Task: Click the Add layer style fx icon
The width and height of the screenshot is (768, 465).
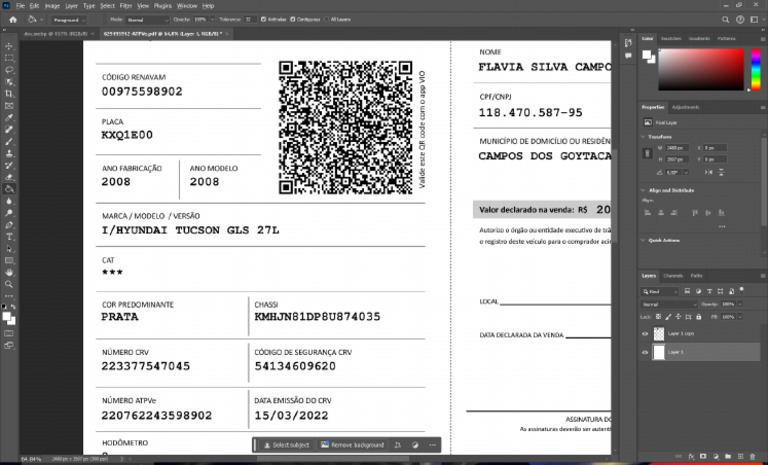Action: pyautogui.click(x=691, y=457)
